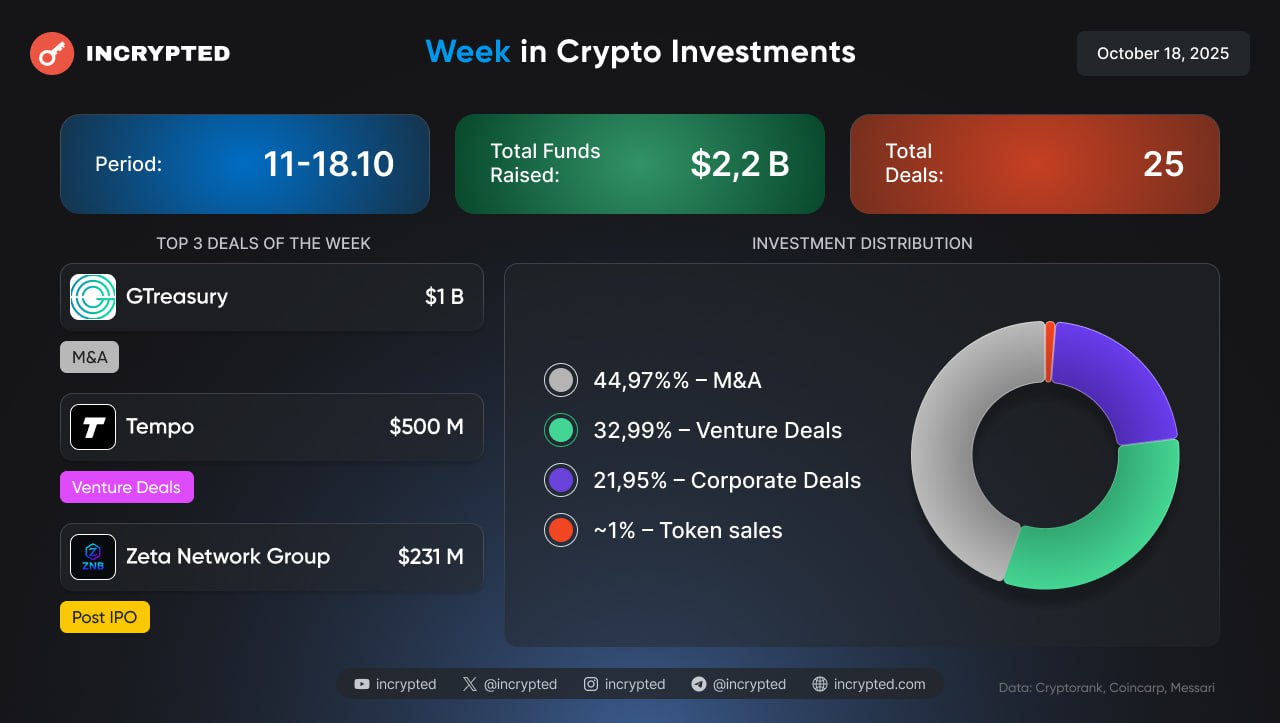This screenshot has height=723, width=1280.
Task: Click the pink Venture Deals tag
Action: coord(126,487)
